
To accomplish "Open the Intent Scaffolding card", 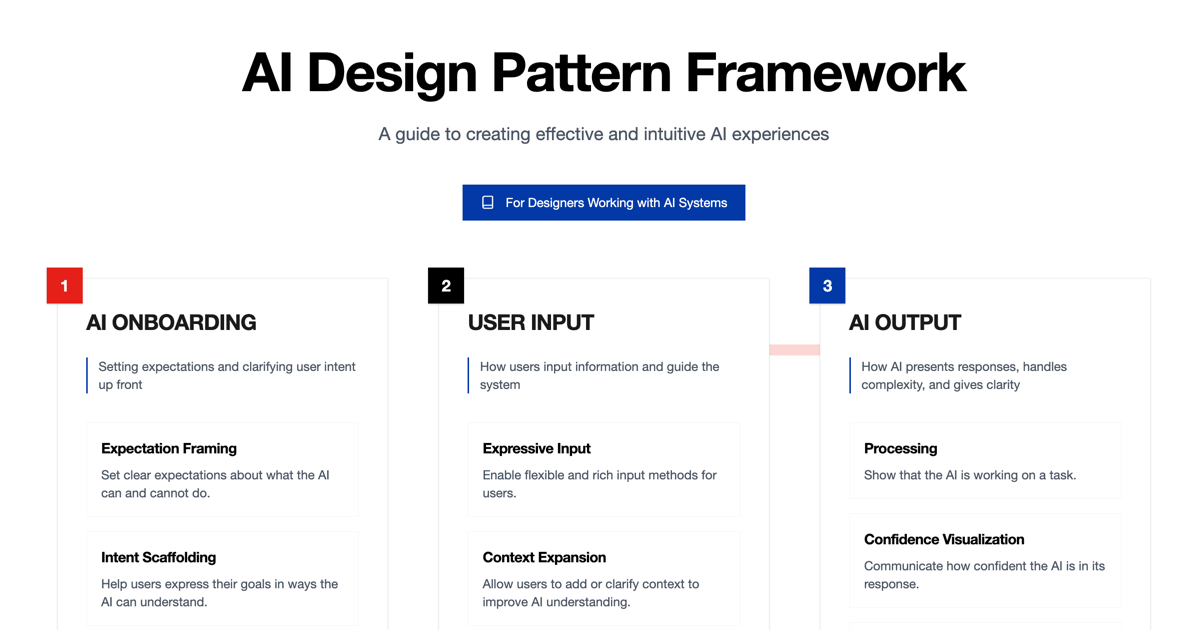I will coord(222,579).
